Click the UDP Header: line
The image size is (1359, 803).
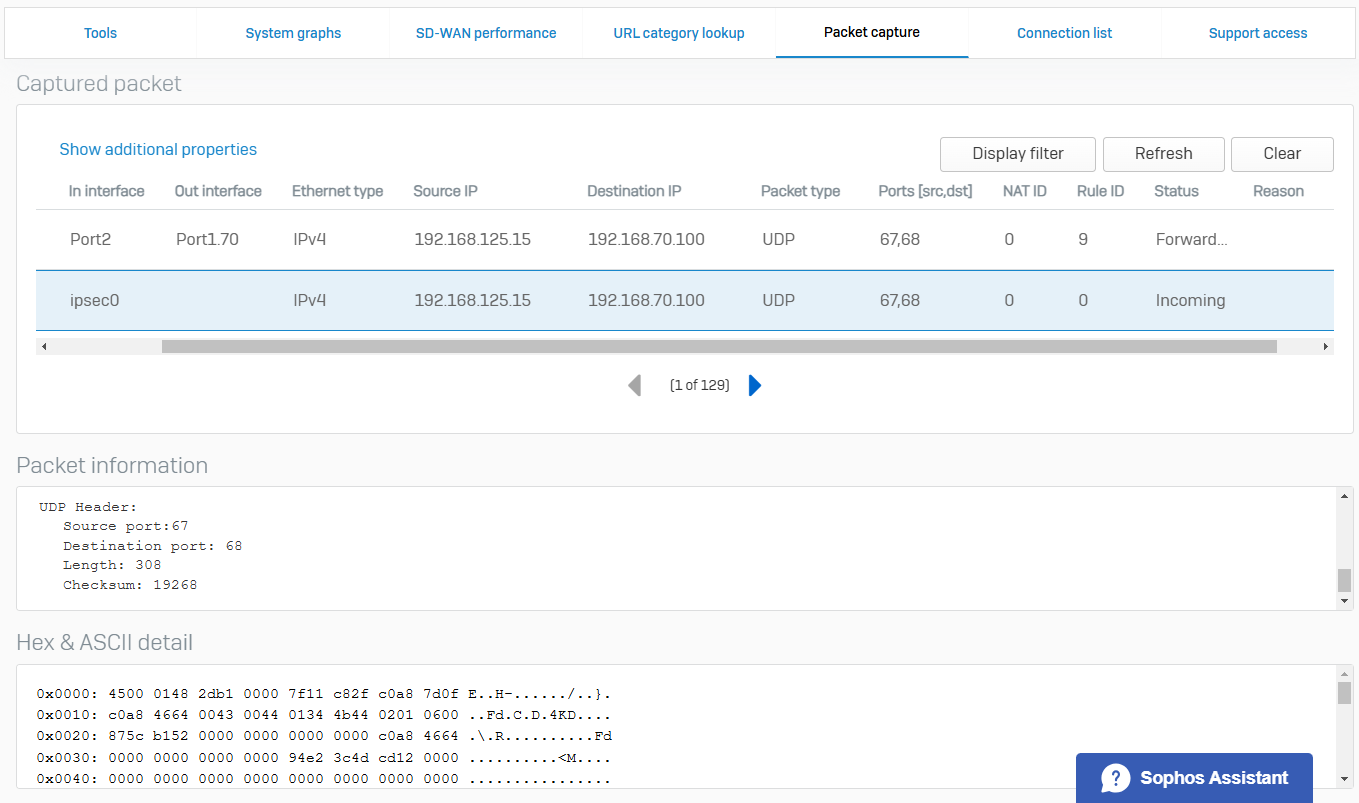88,507
